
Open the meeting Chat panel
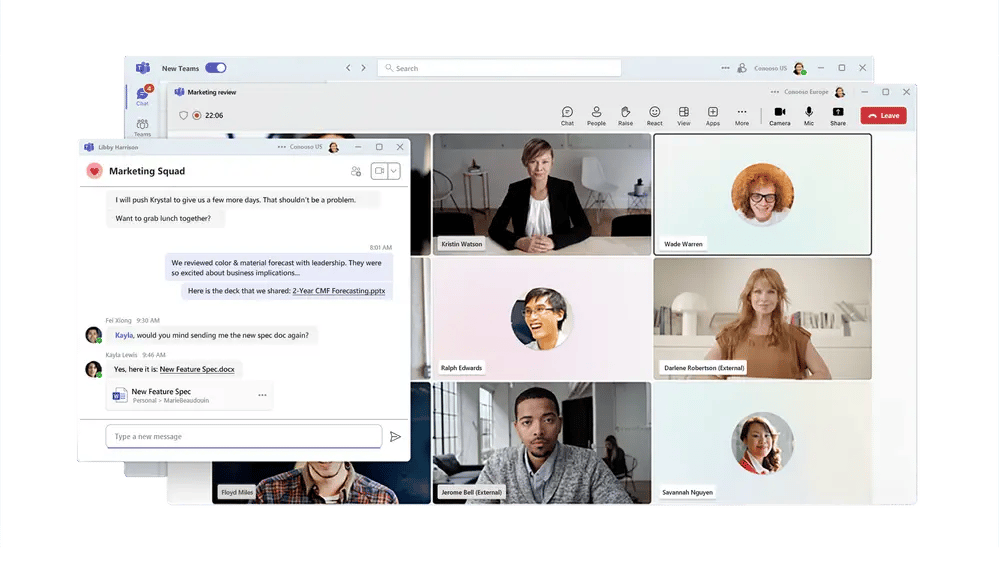(567, 116)
